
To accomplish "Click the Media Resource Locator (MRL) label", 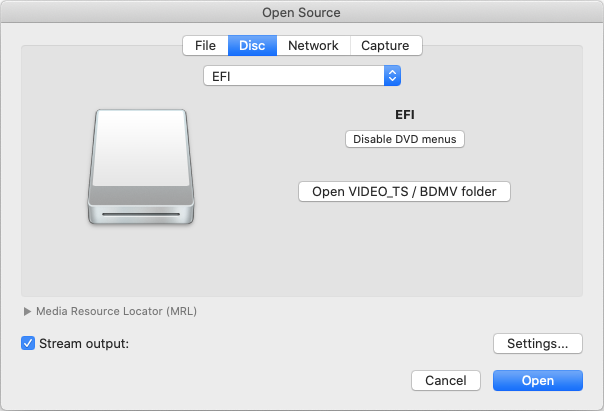I will [116, 311].
